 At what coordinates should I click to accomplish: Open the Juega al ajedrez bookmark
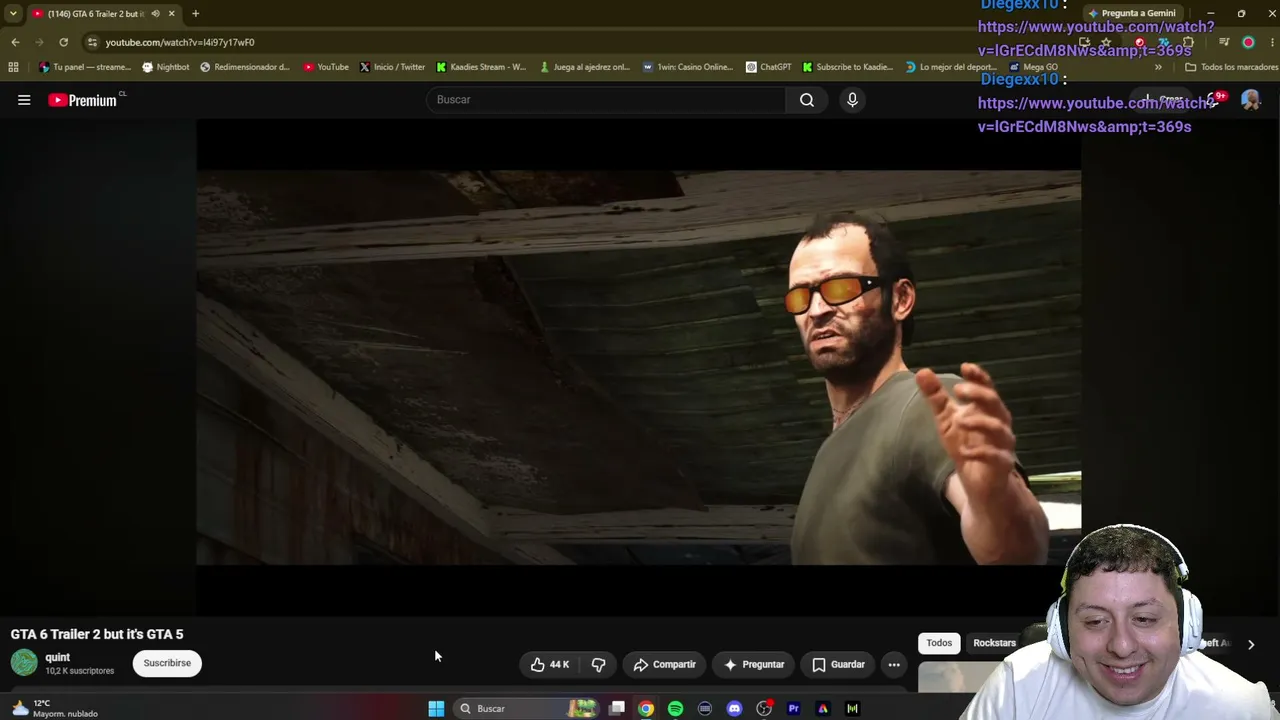click(x=585, y=67)
